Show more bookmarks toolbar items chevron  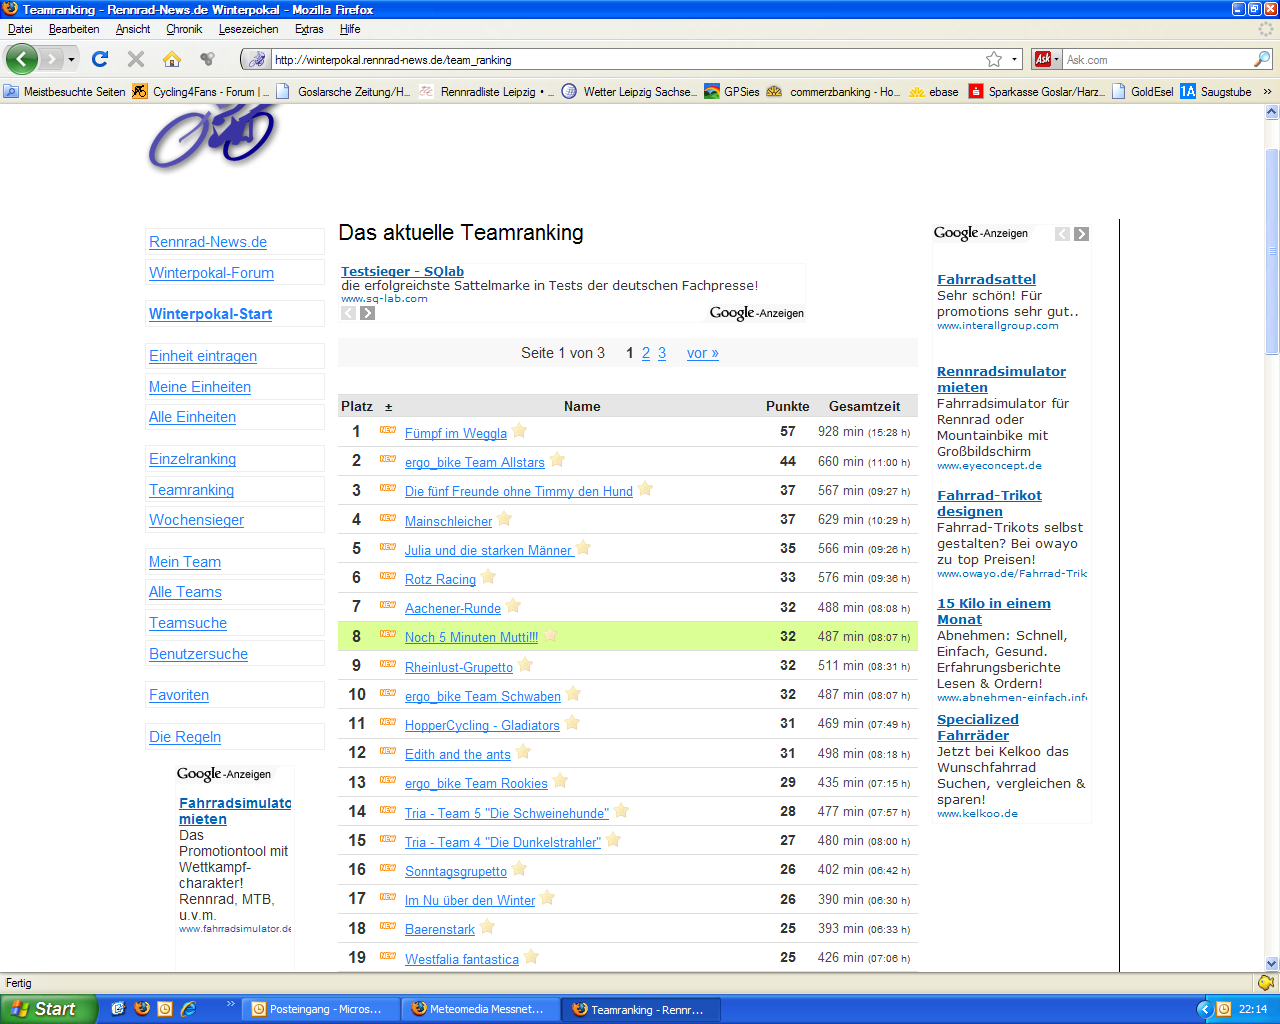point(1268,92)
